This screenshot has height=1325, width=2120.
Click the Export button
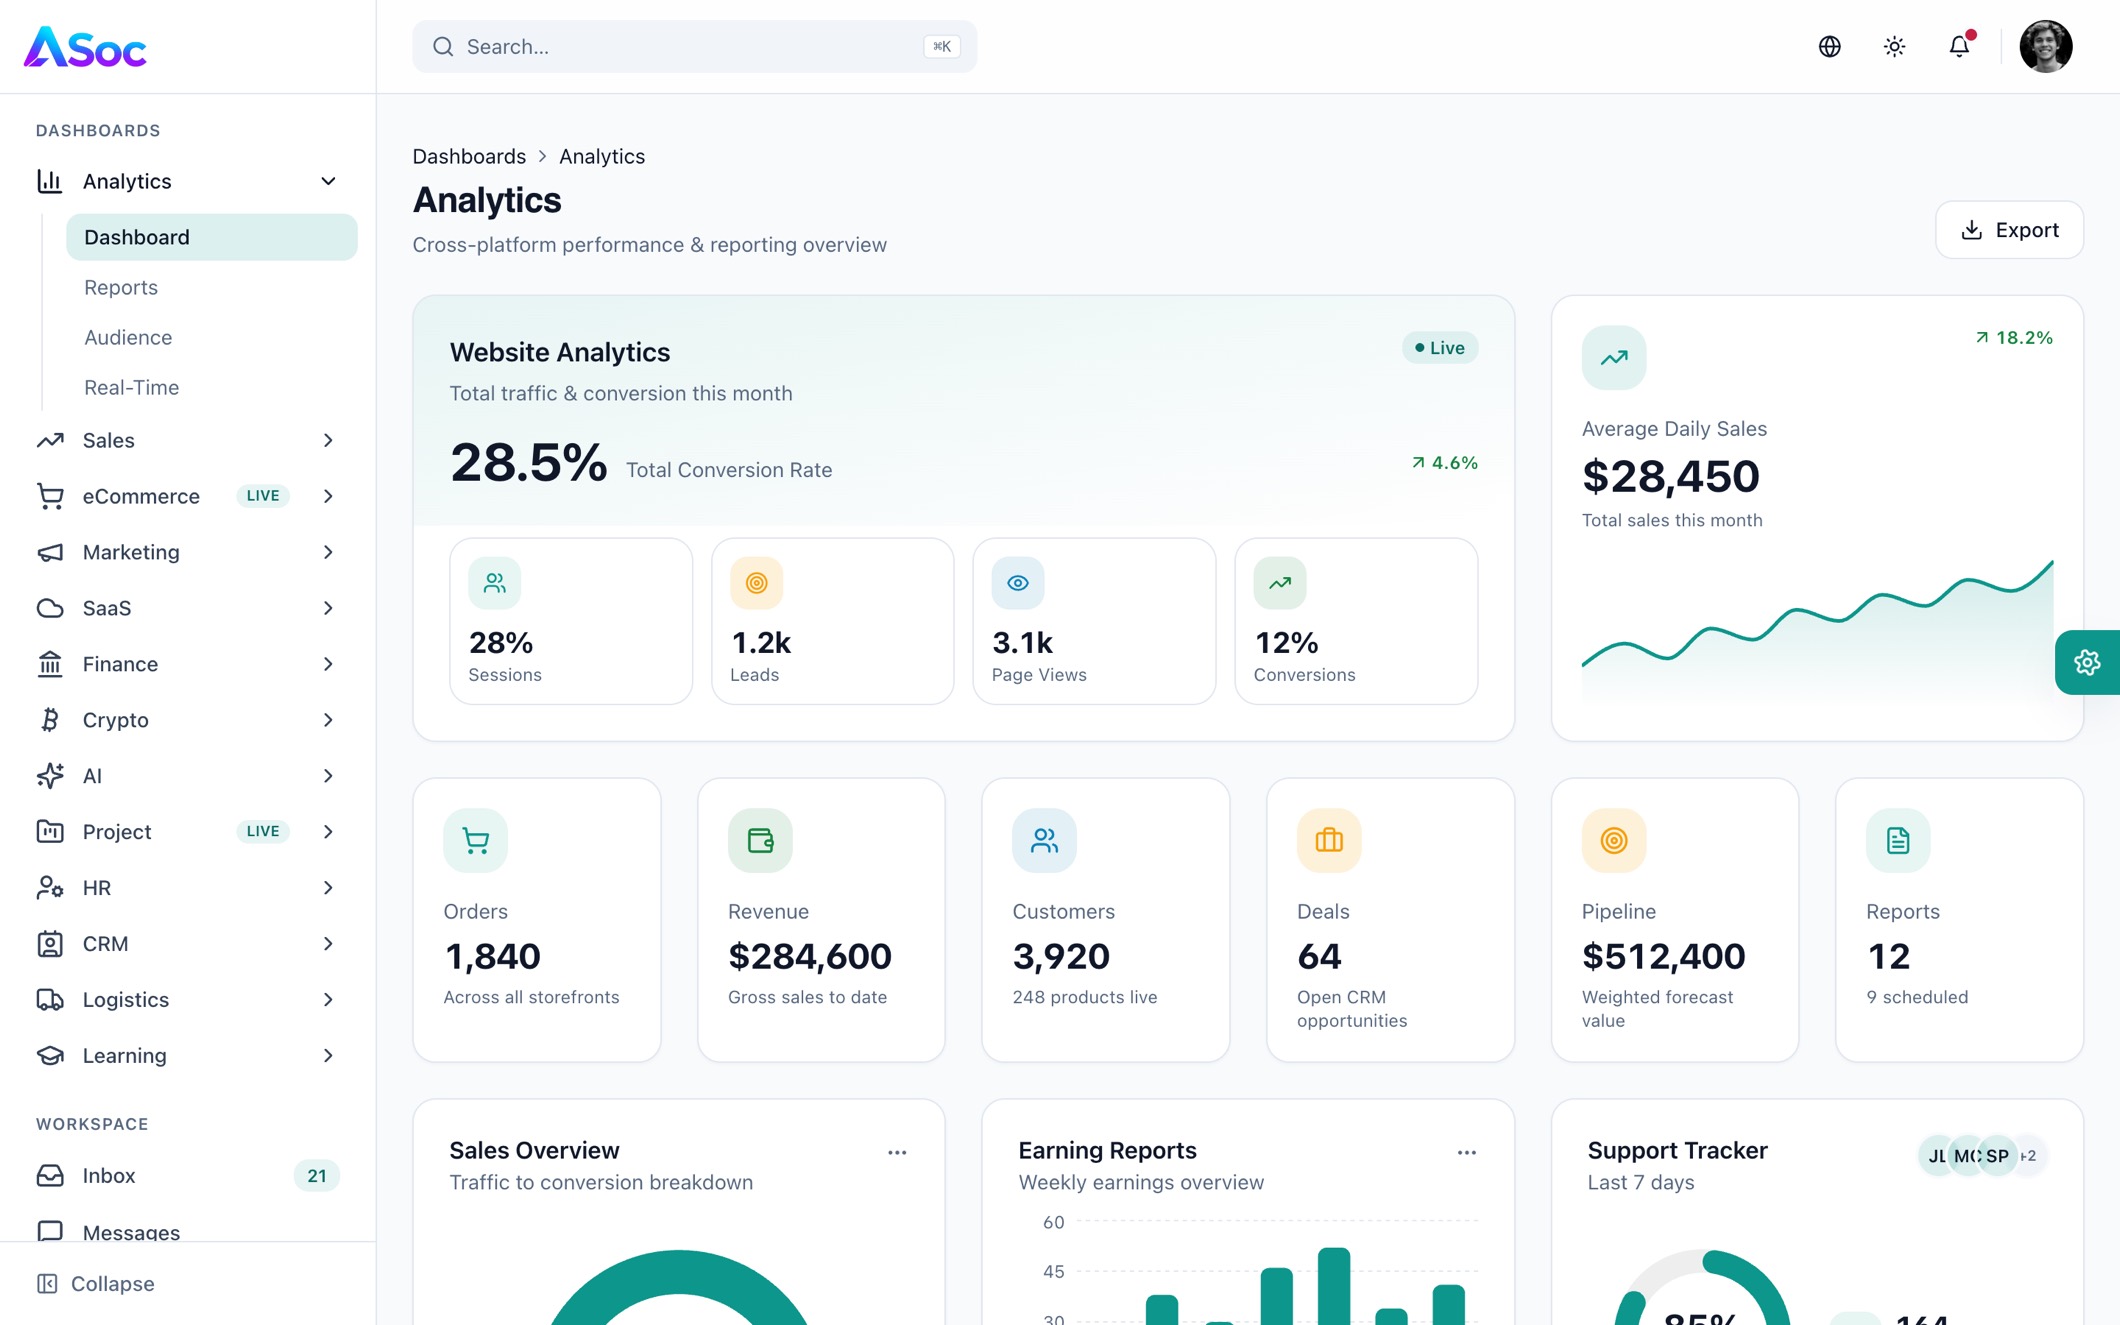coord(2009,230)
